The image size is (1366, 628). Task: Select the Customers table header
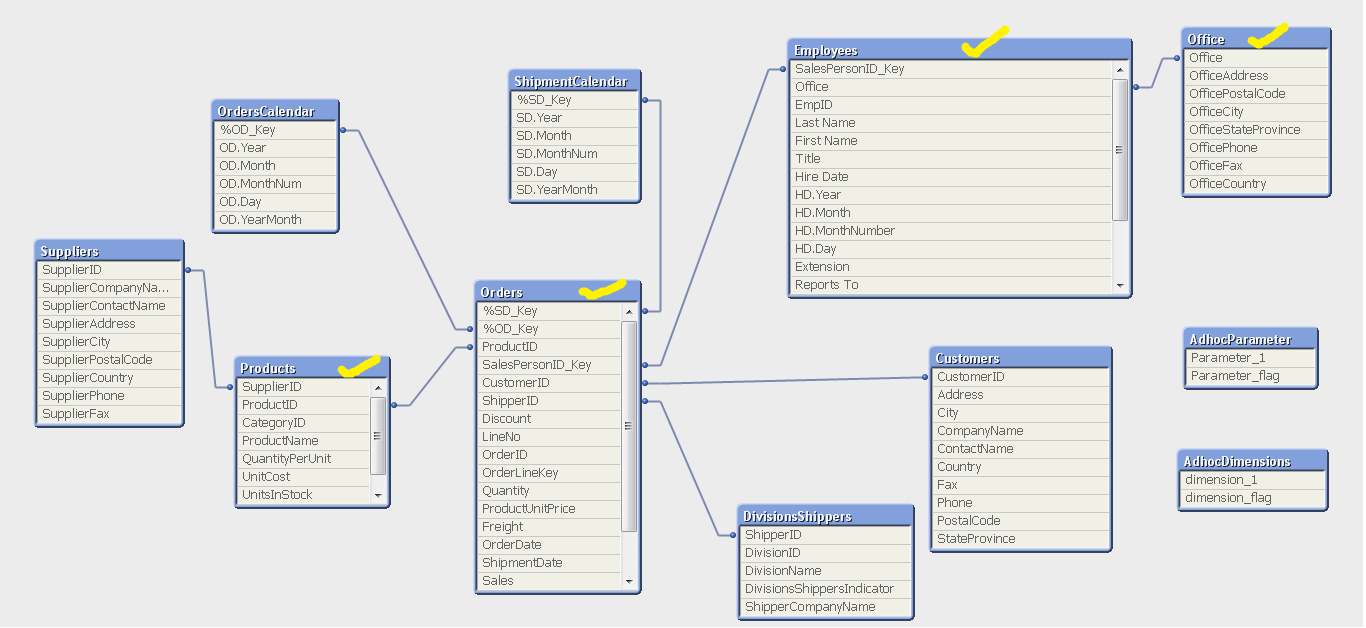click(x=1021, y=357)
